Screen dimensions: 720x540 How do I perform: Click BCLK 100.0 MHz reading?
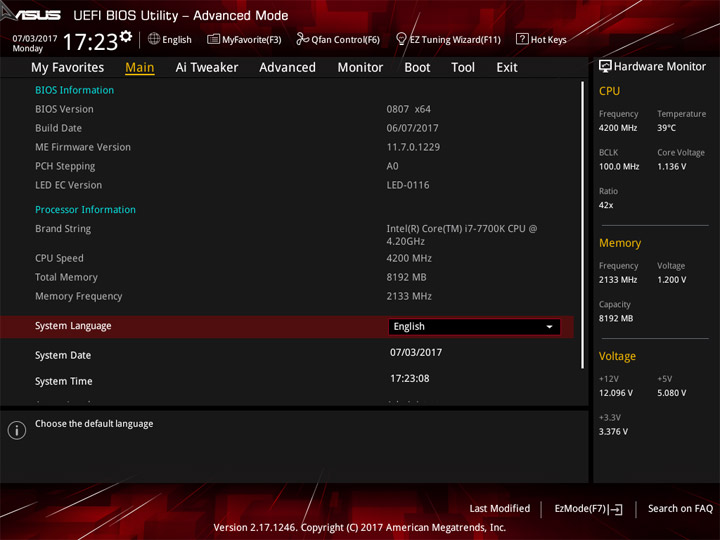point(619,166)
